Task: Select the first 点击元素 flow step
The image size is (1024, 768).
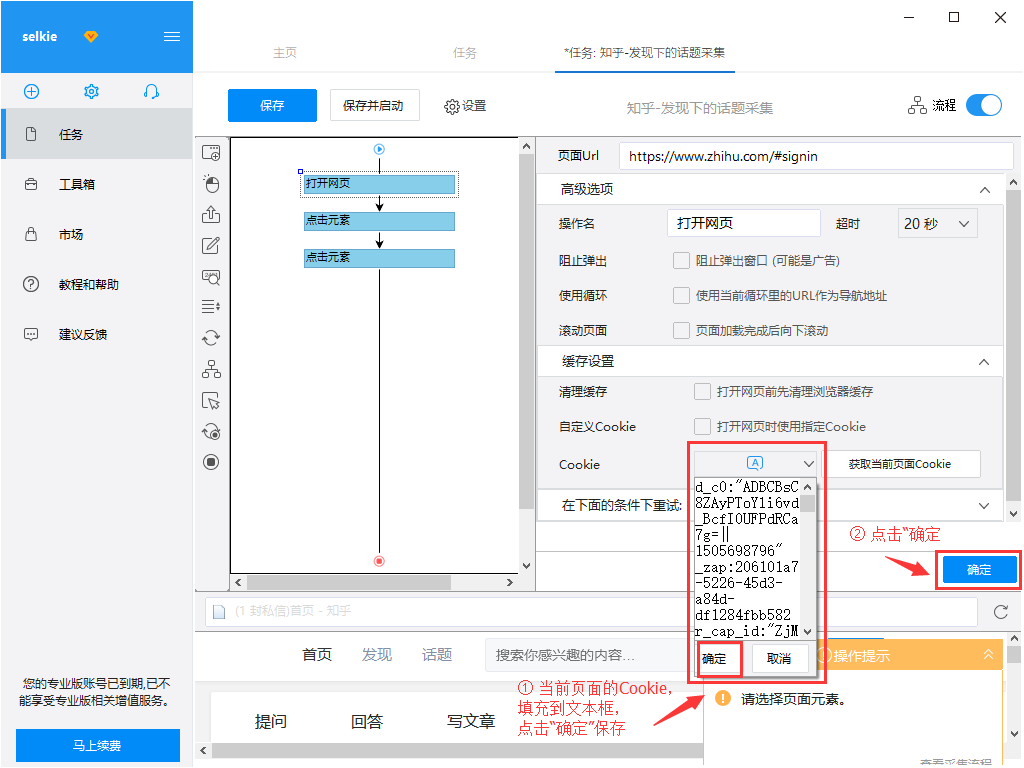Action: point(379,221)
